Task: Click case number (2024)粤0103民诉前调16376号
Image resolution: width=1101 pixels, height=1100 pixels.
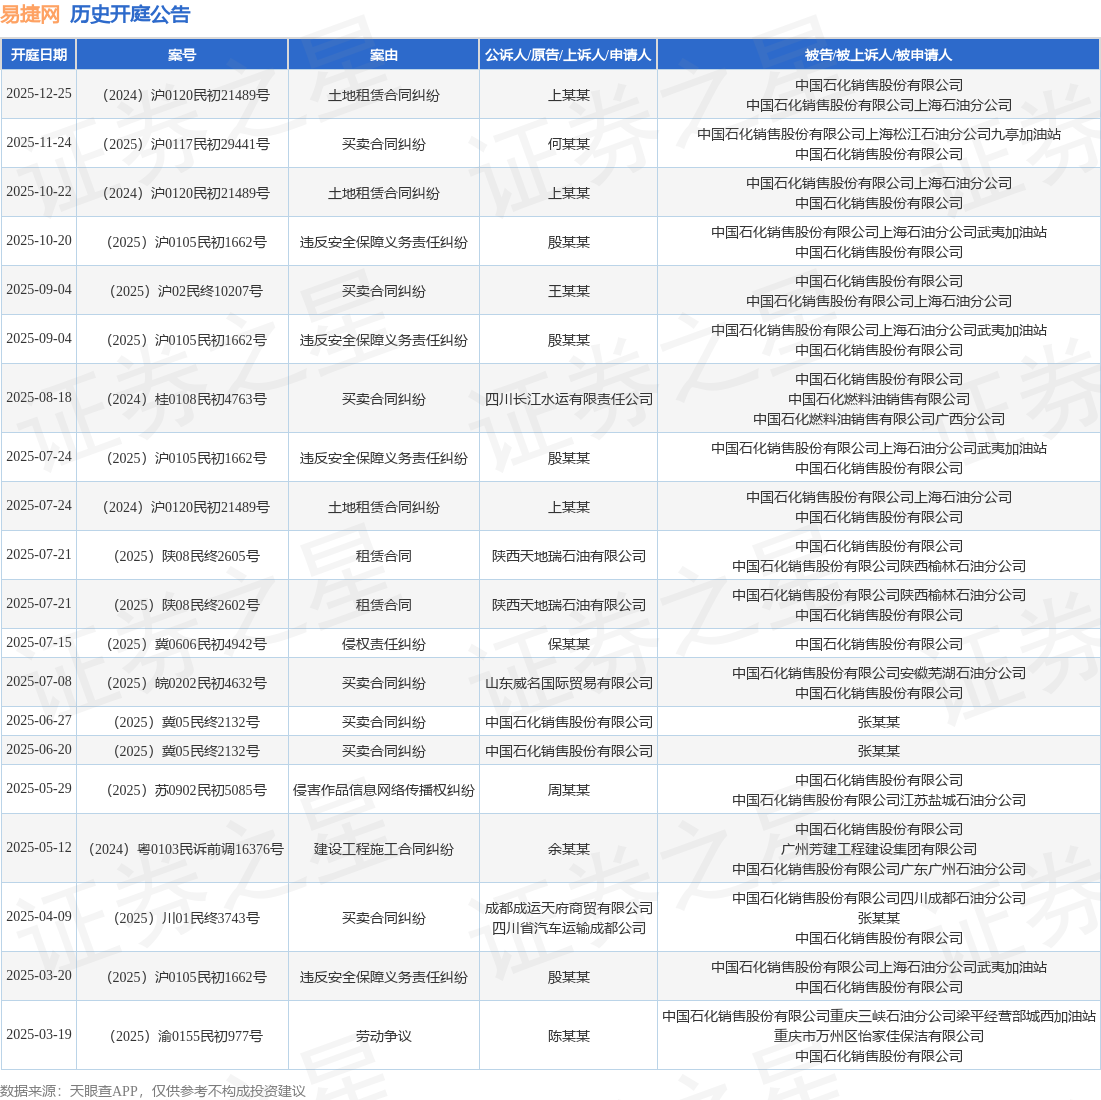Action: pyautogui.click(x=185, y=849)
